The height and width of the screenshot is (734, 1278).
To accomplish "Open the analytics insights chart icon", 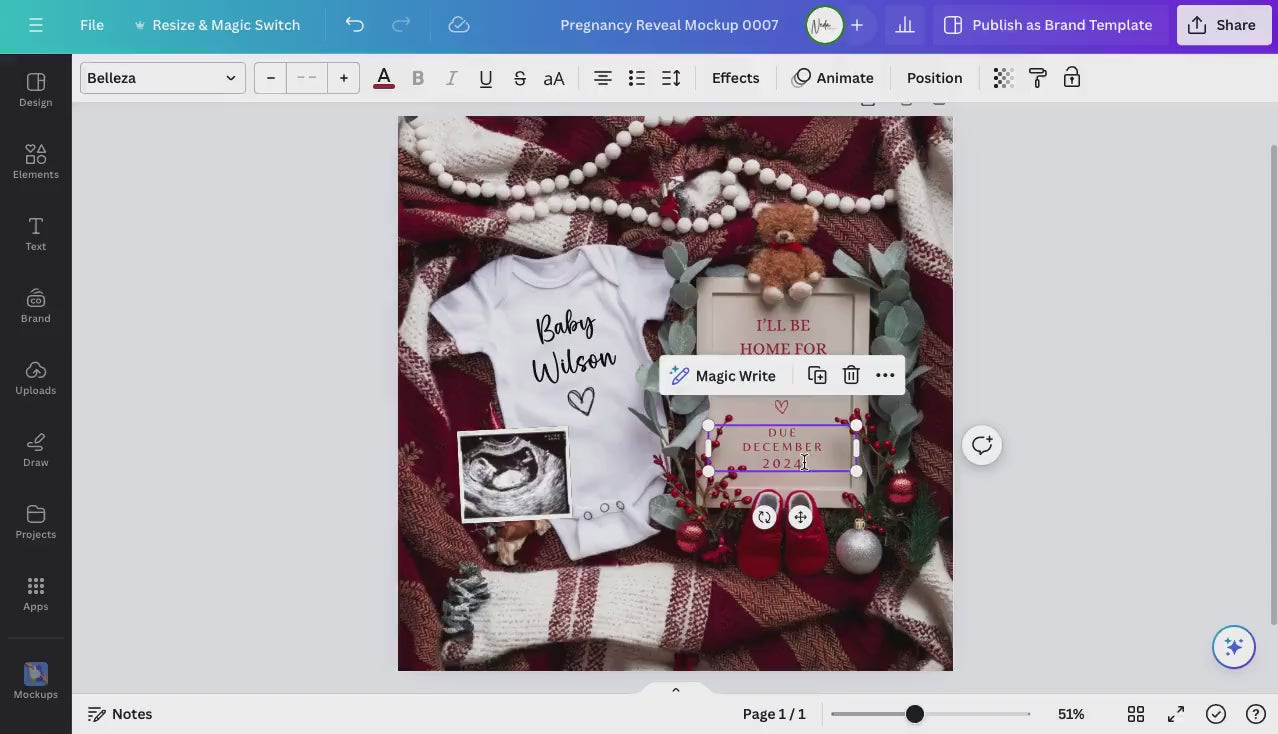I will click(905, 25).
